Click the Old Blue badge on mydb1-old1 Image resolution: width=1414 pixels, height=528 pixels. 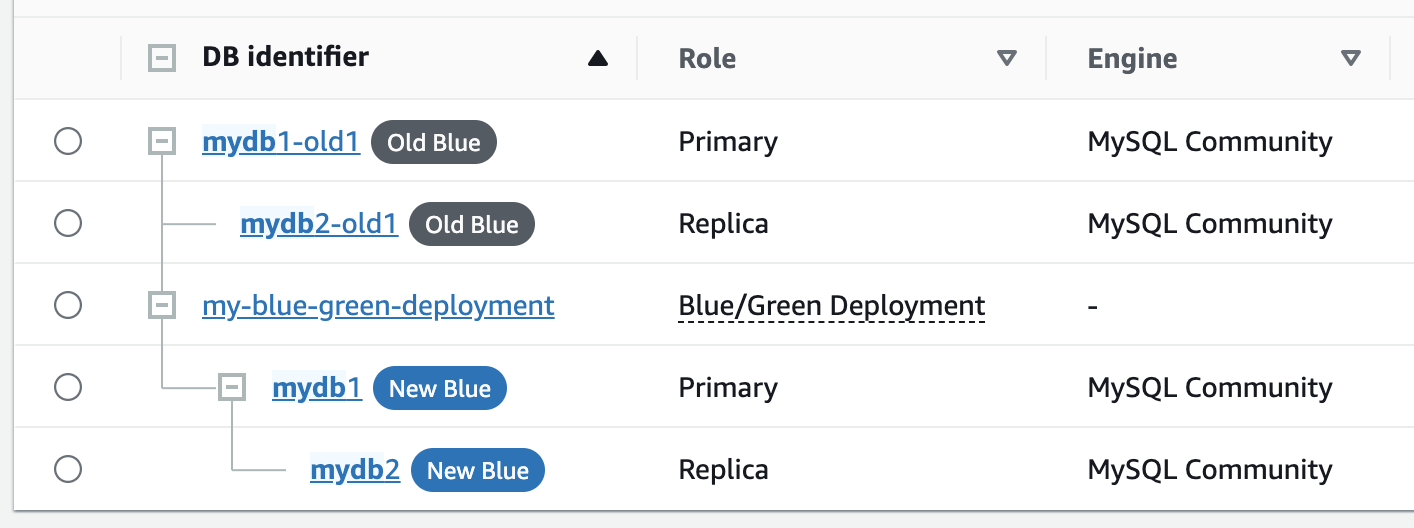pyautogui.click(x=434, y=143)
